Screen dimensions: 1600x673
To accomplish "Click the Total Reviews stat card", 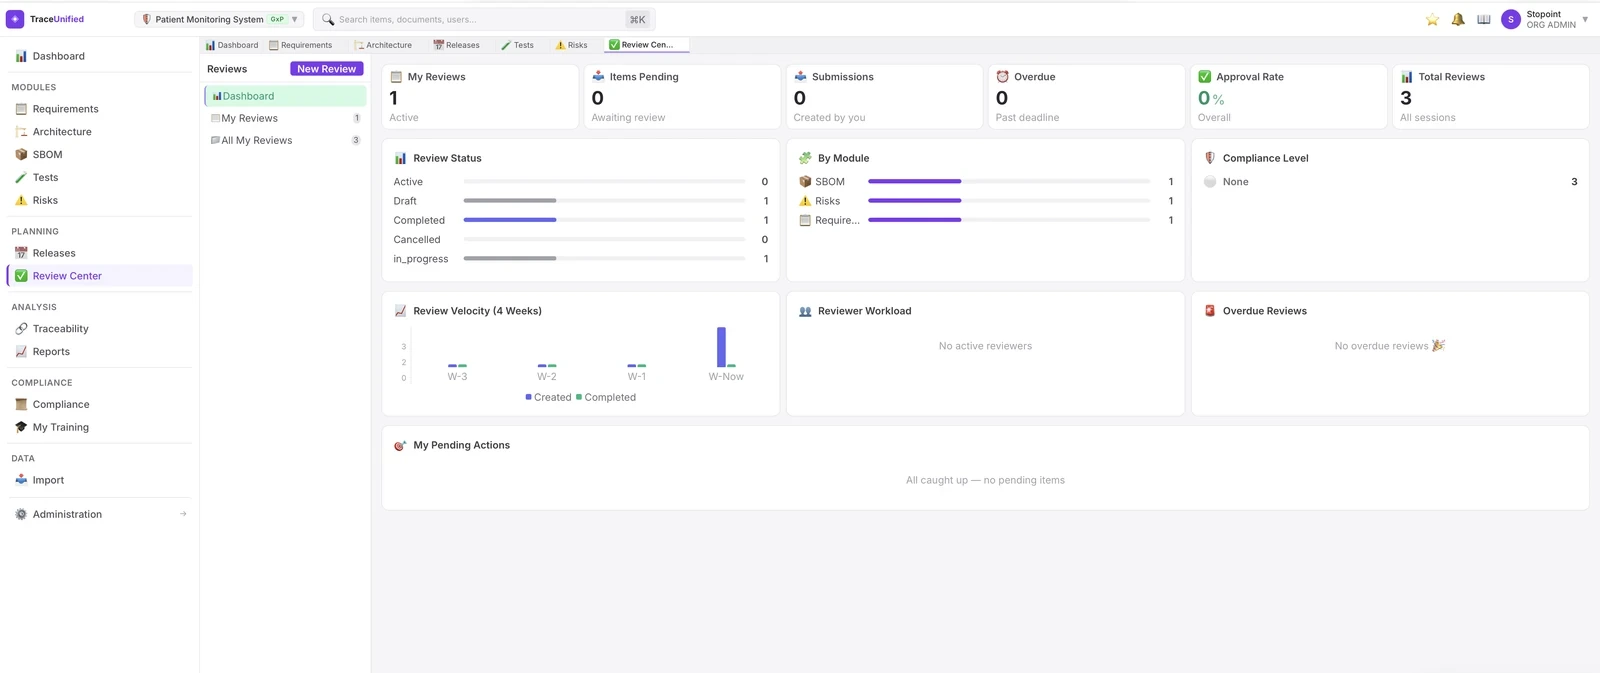I will (x=1490, y=97).
